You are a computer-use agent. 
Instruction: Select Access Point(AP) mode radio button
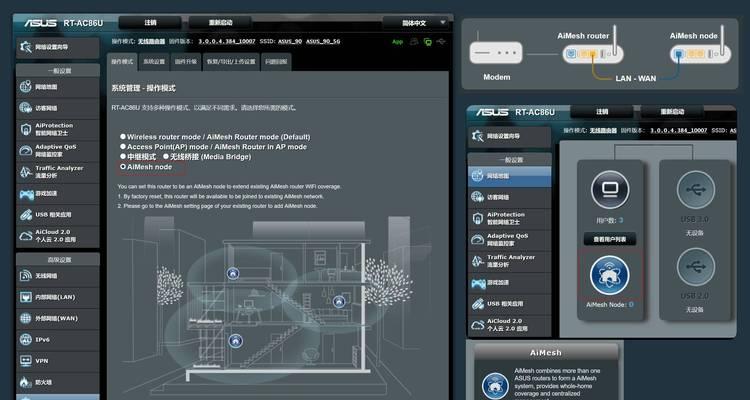coord(123,147)
